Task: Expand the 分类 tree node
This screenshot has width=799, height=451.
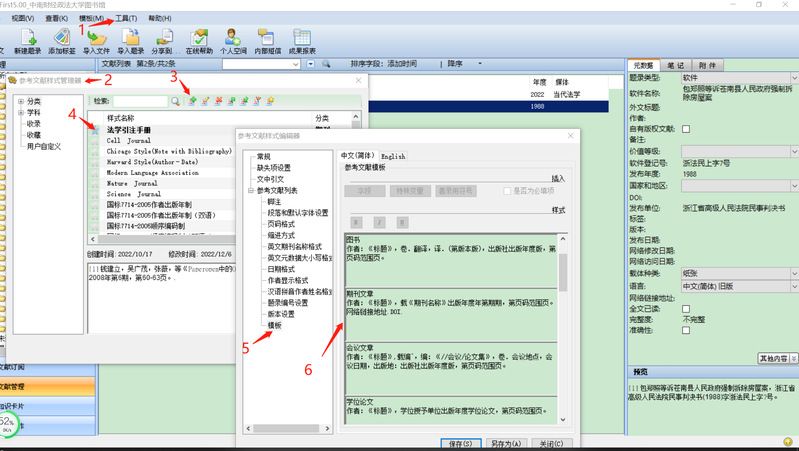Action: click(21, 101)
